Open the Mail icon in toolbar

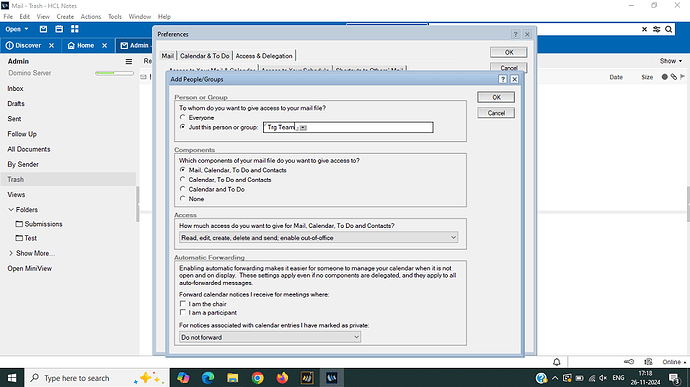click(x=43, y=29)
